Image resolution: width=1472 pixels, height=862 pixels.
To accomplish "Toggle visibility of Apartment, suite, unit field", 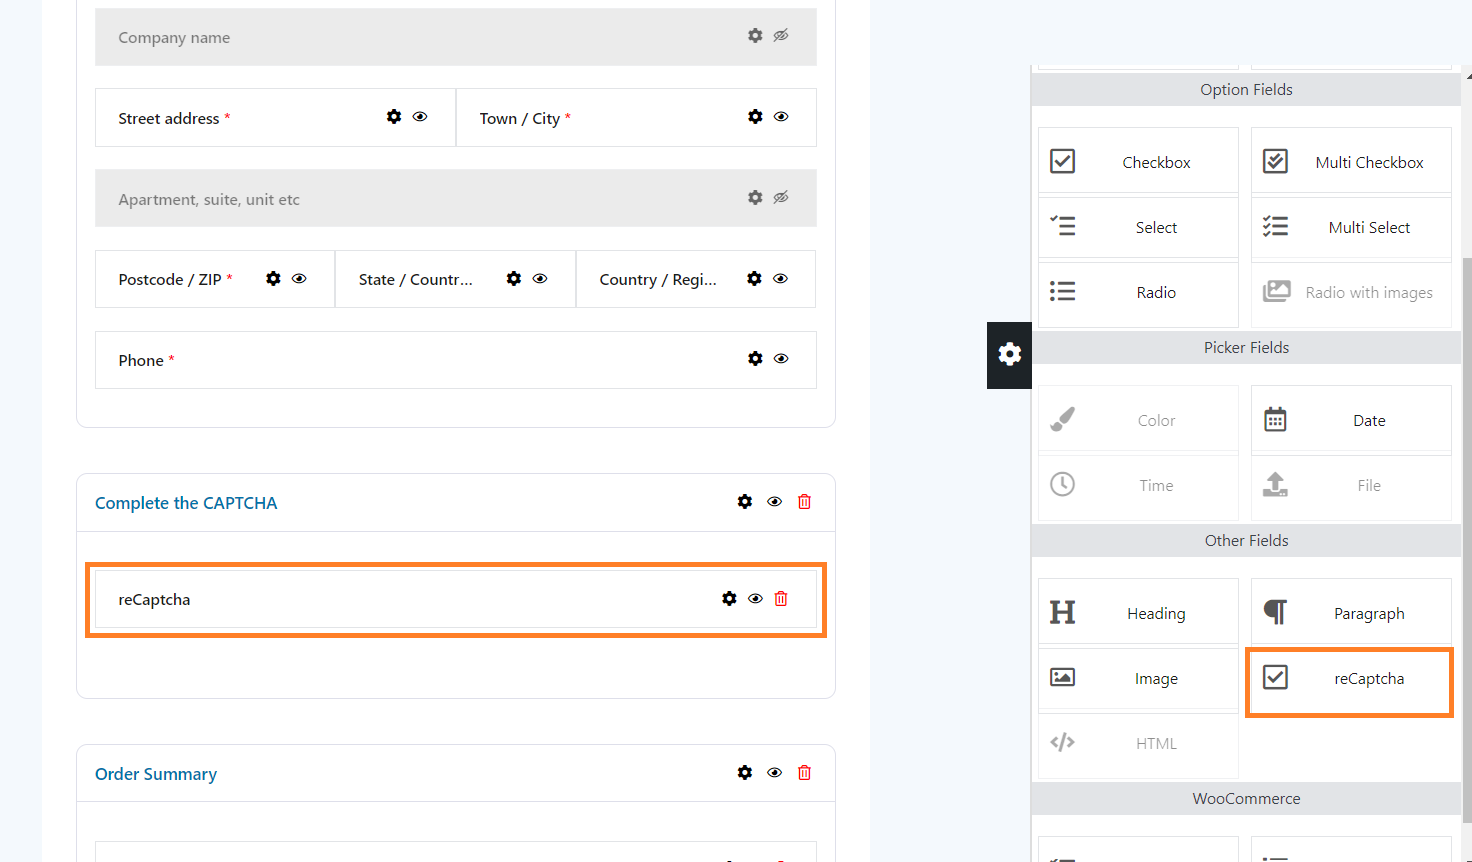I will pos(781,198).
